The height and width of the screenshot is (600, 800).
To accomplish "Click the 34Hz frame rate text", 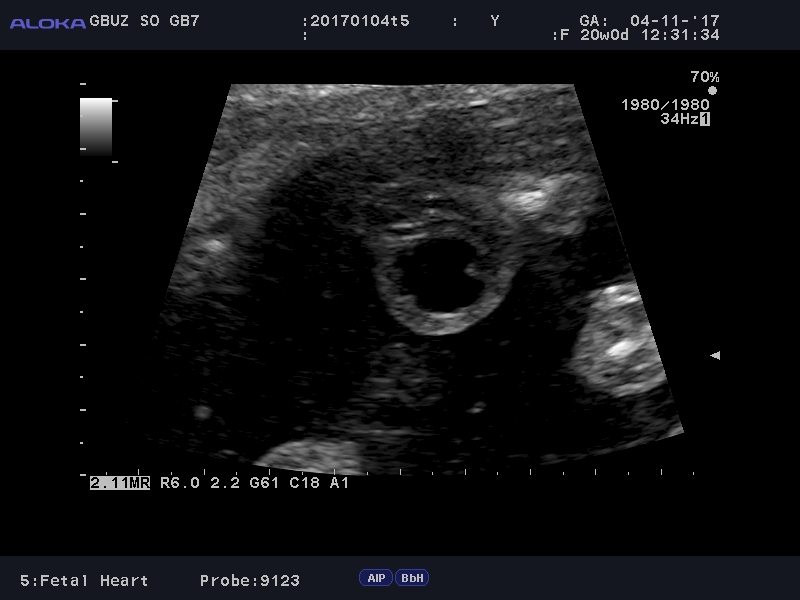I will [679, 119].
